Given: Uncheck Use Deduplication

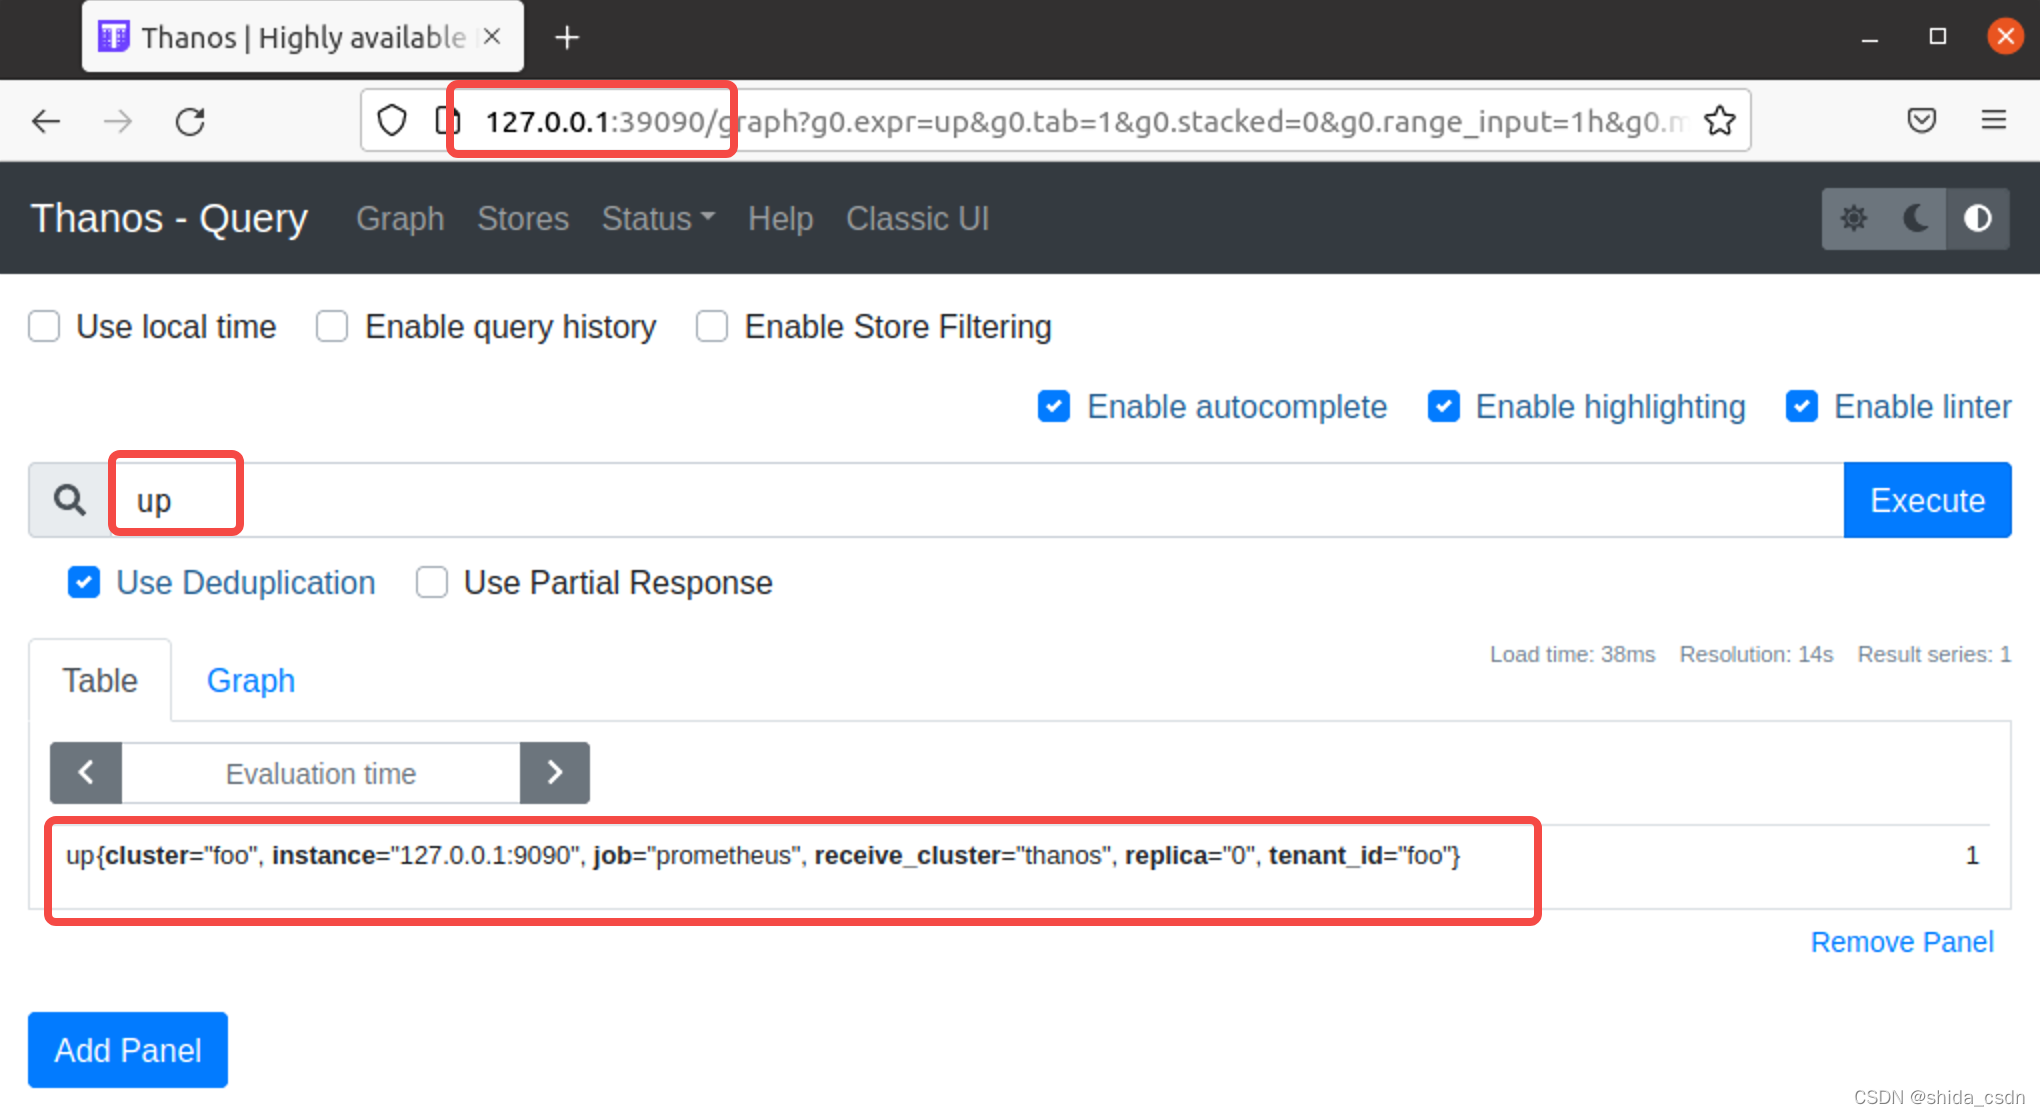Looking at the screenshot, I should [x=84, y=582].
